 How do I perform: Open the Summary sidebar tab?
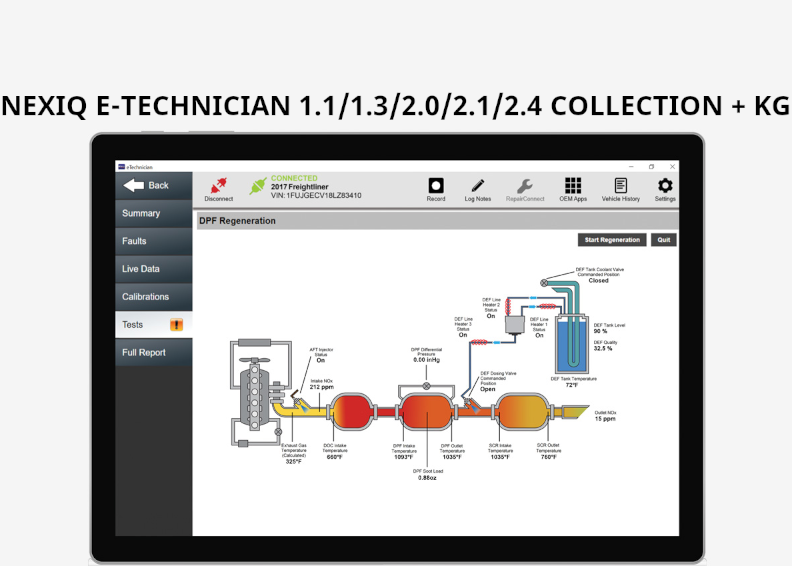pos(154,213)
